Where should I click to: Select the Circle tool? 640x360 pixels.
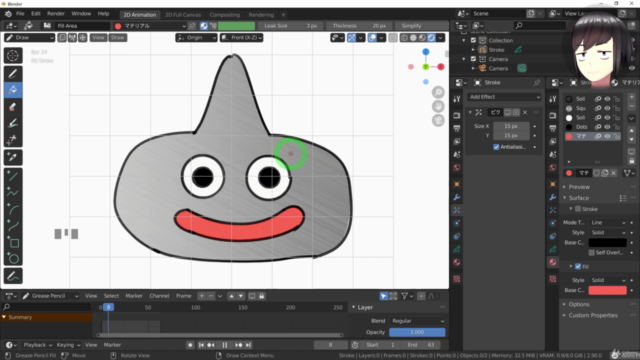point(13,259)
